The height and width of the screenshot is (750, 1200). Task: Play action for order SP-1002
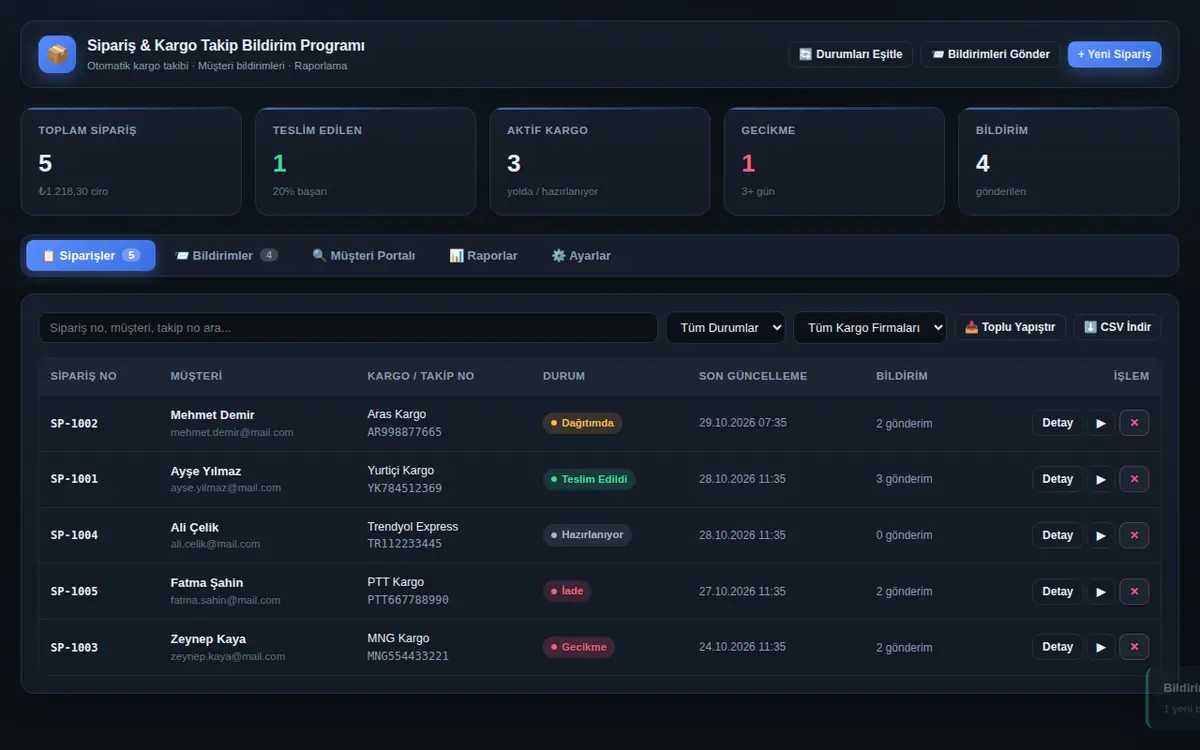1101,423
